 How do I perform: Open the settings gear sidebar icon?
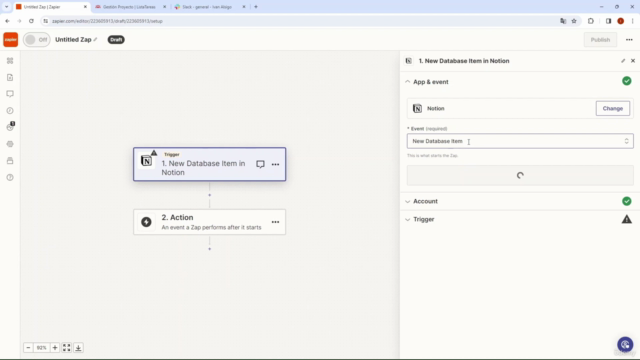click(10, 144)
